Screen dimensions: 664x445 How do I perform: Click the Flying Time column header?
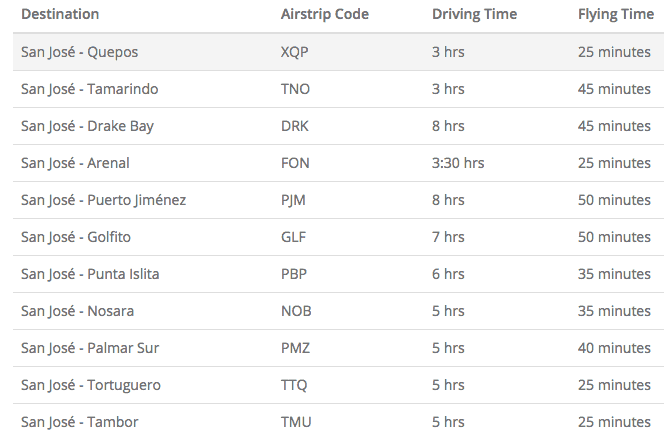(x=616, y=14)
